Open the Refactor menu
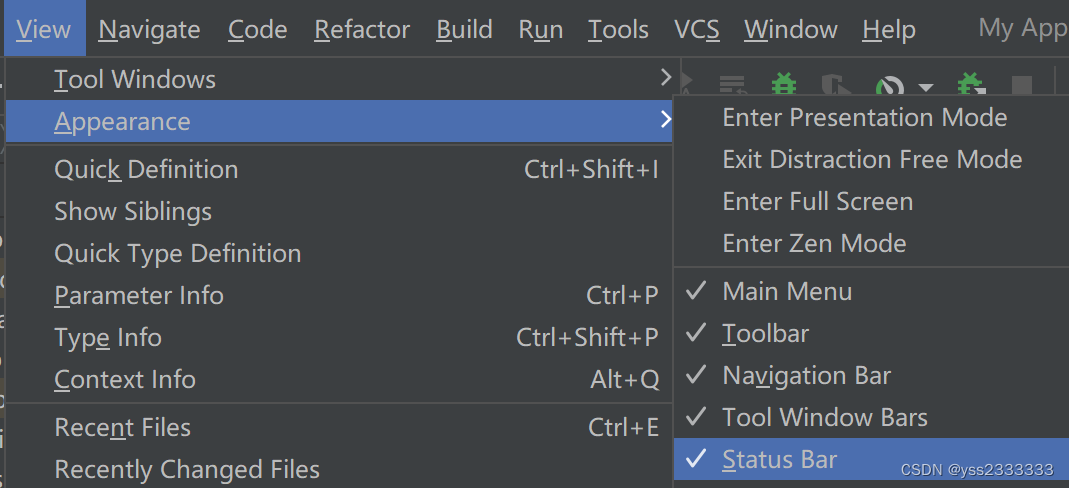The image size is (1069, 488). pyautogui.click(x=362, y=30)
